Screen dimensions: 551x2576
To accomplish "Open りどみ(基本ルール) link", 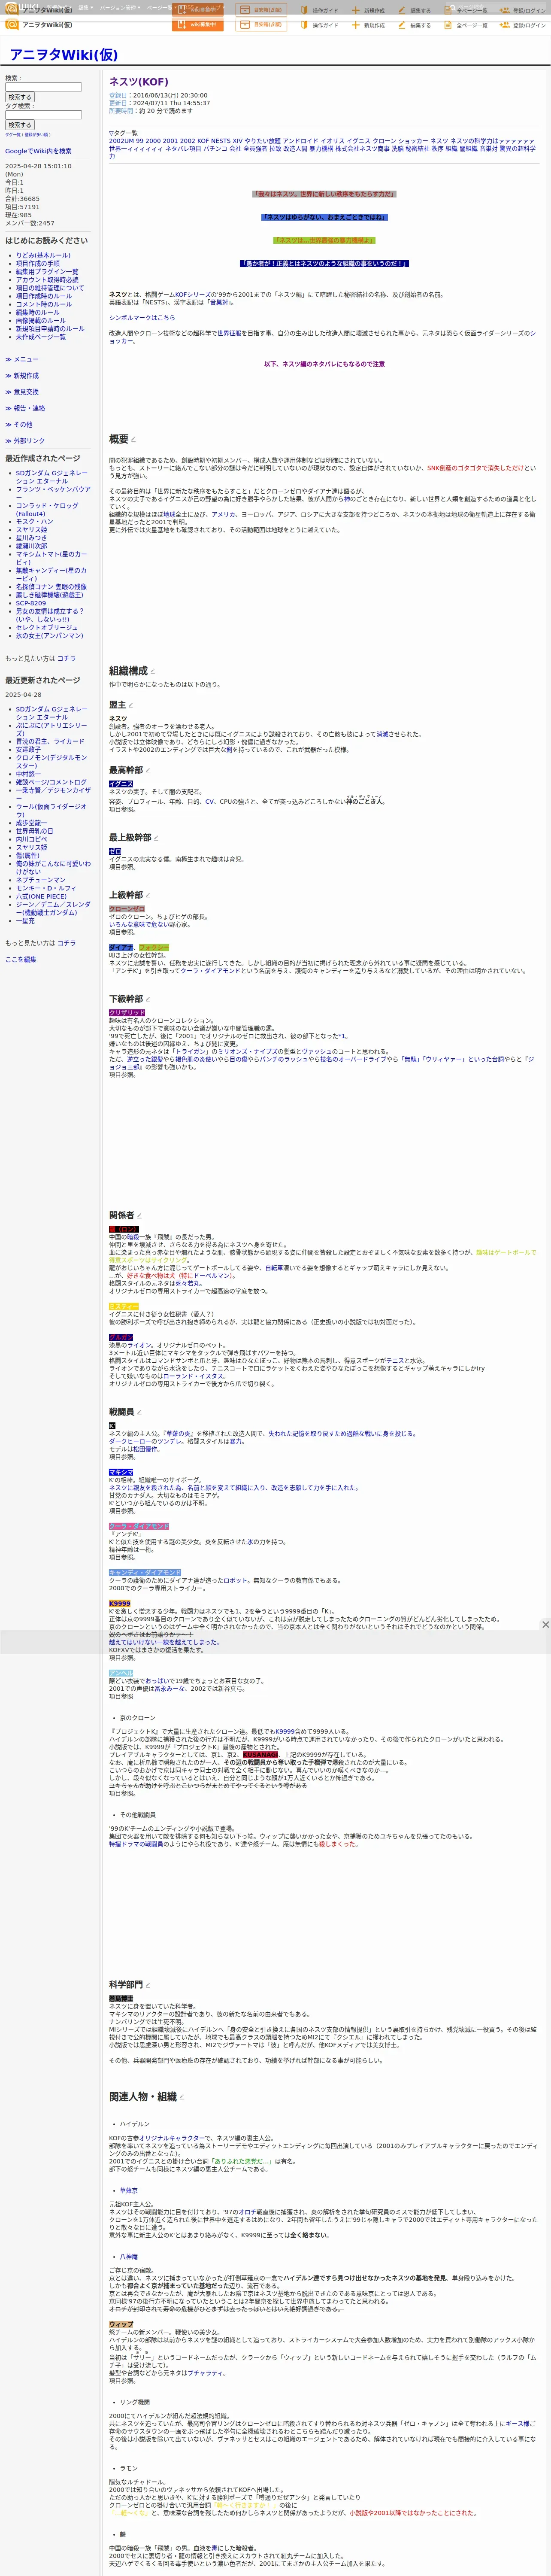I will (x=43, y=255).
